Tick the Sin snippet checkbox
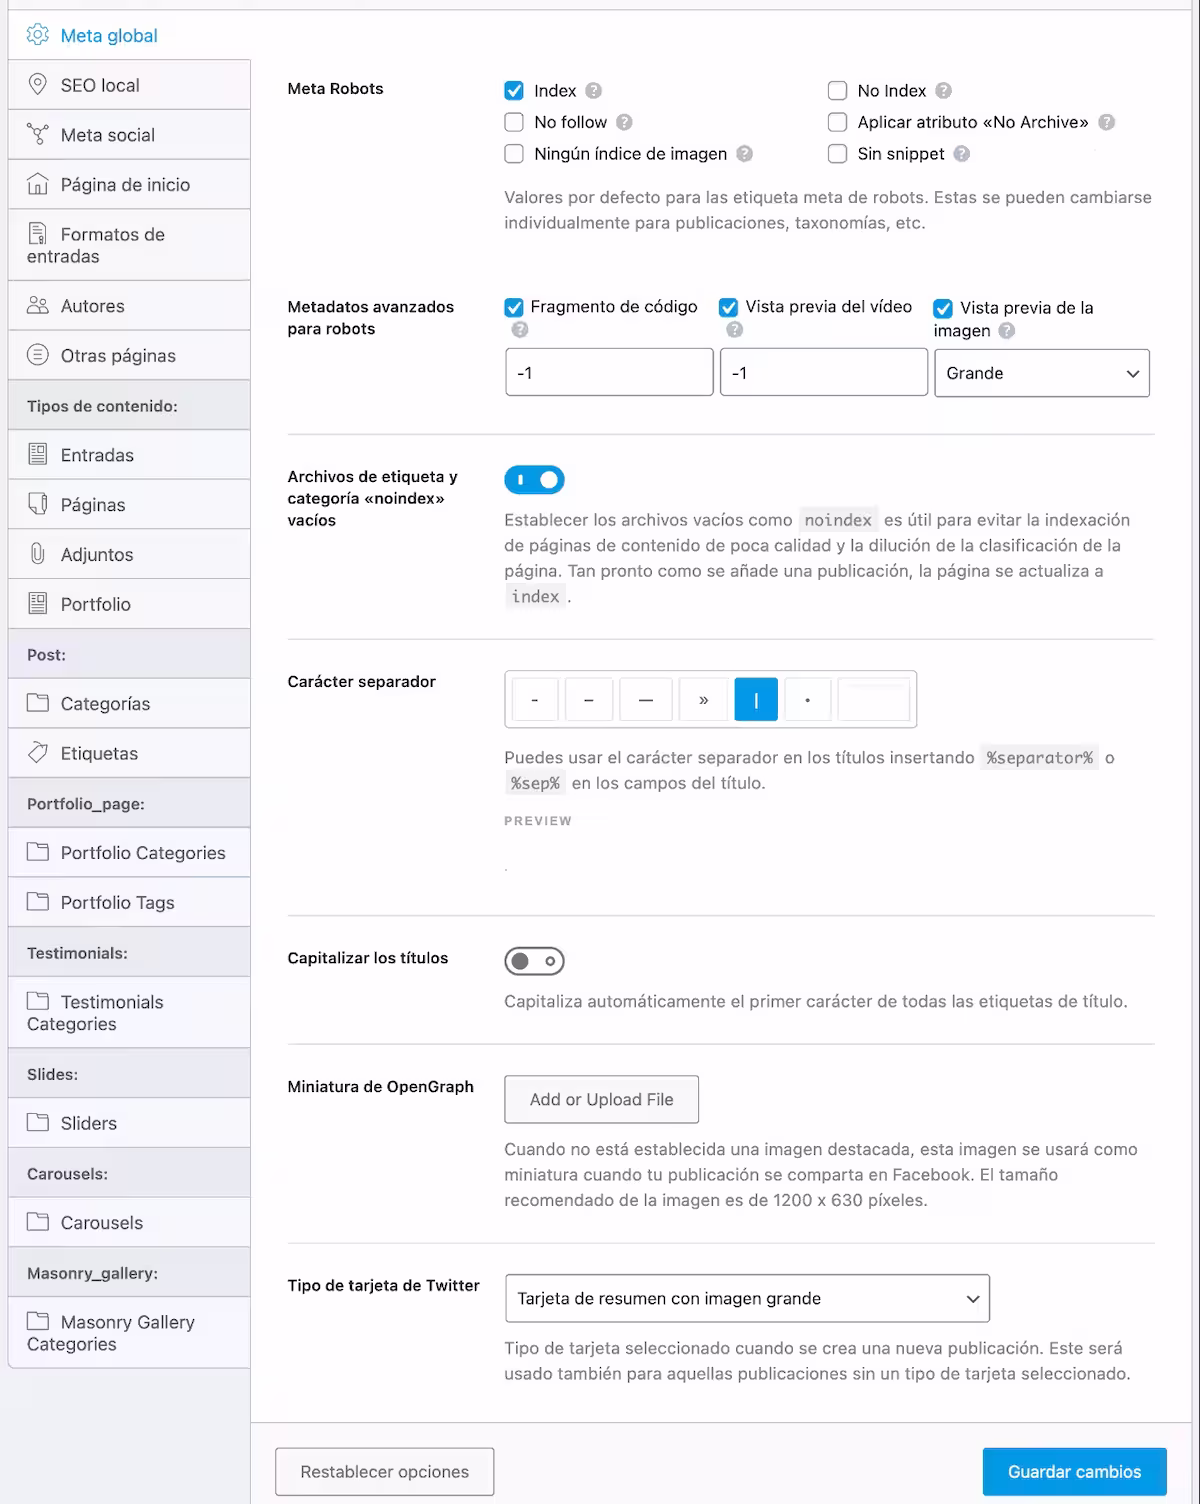Viewport: 1200px width, 1504px height. click(837, 154)
